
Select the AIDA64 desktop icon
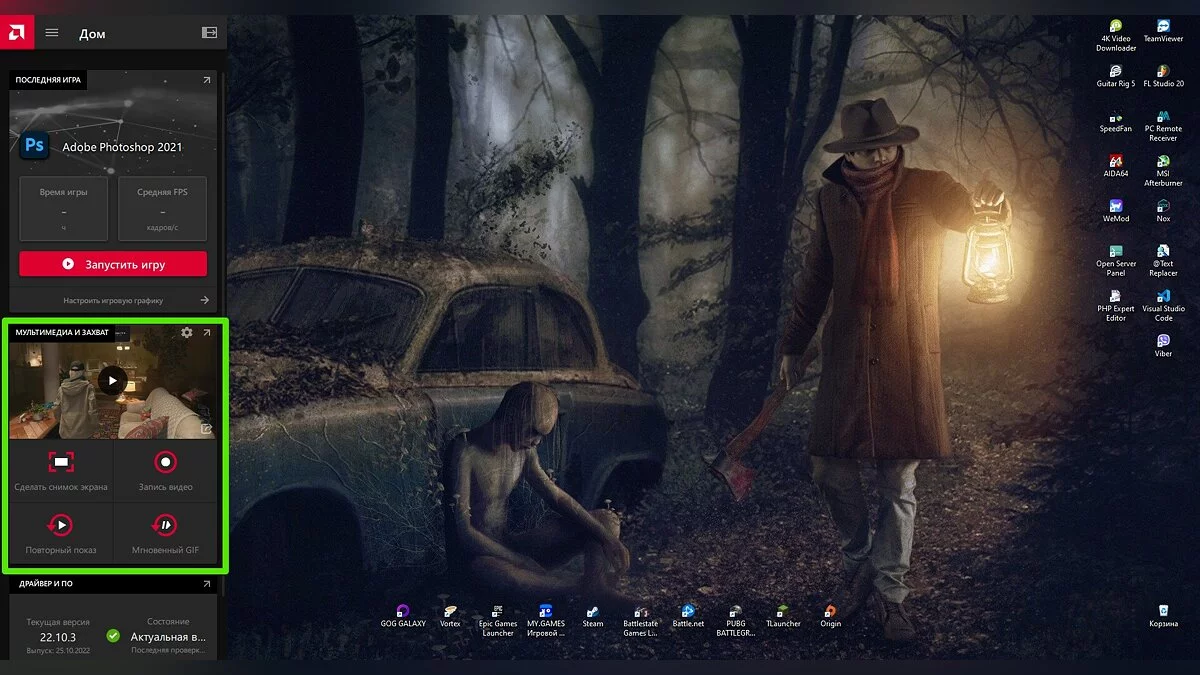[1116, 166]
